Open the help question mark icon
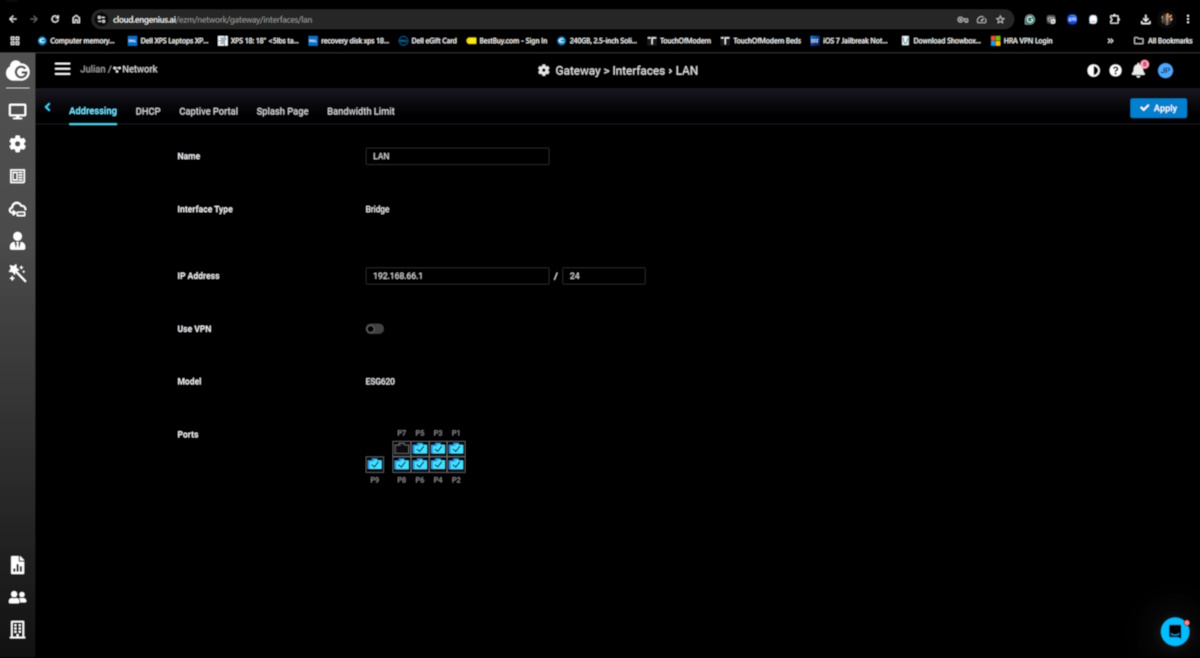This screenshot has height=658, width=1200. (x=1115, y=71)
